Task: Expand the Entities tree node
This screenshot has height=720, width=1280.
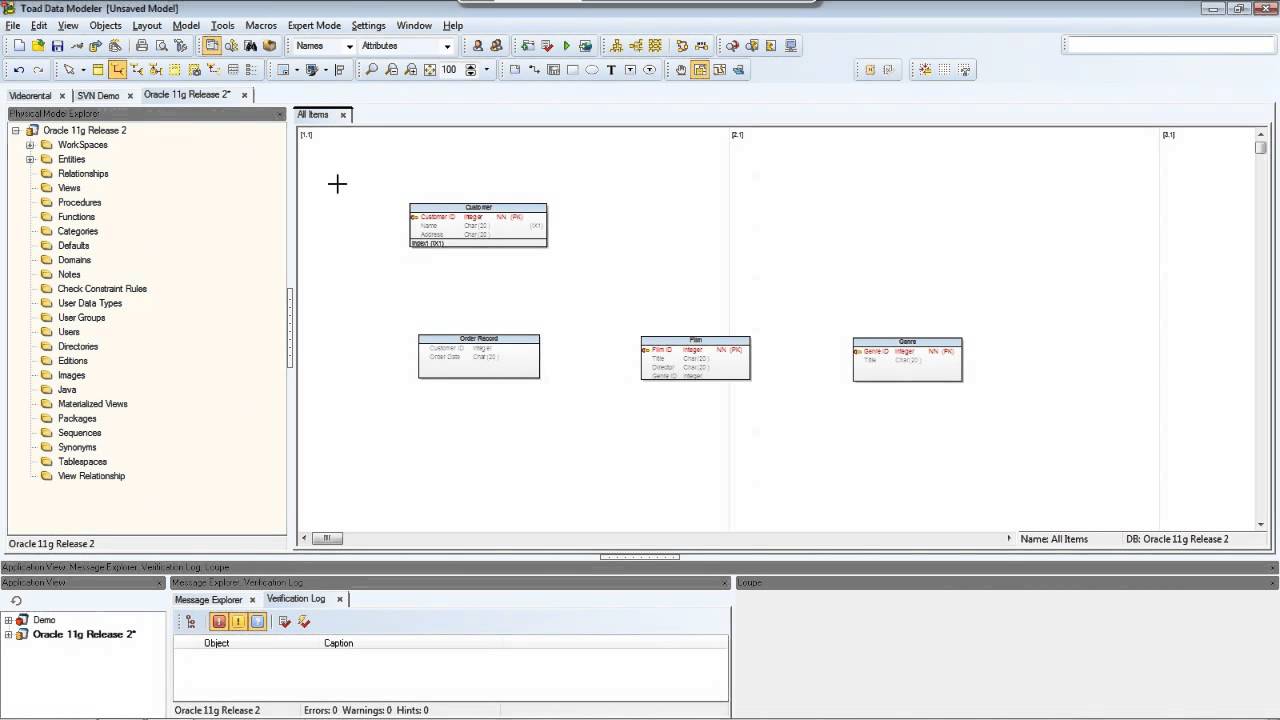Action: click(30, 160)
